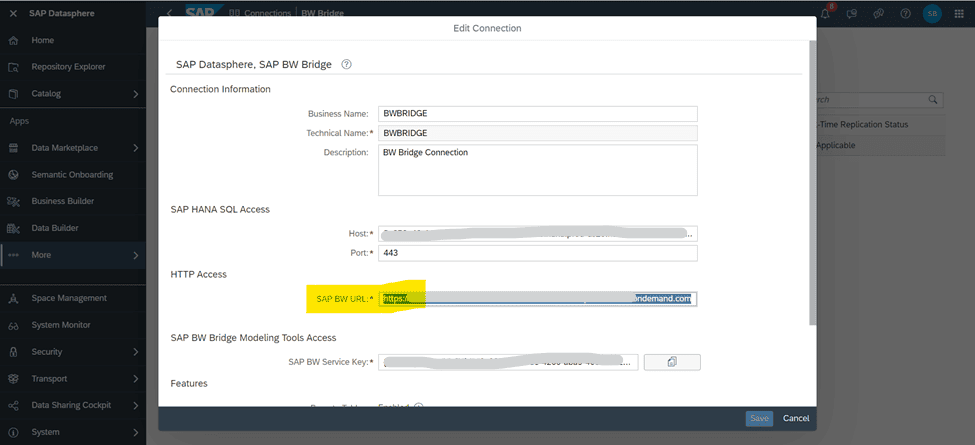Open the feedback chat icon in header

point(853,13)
